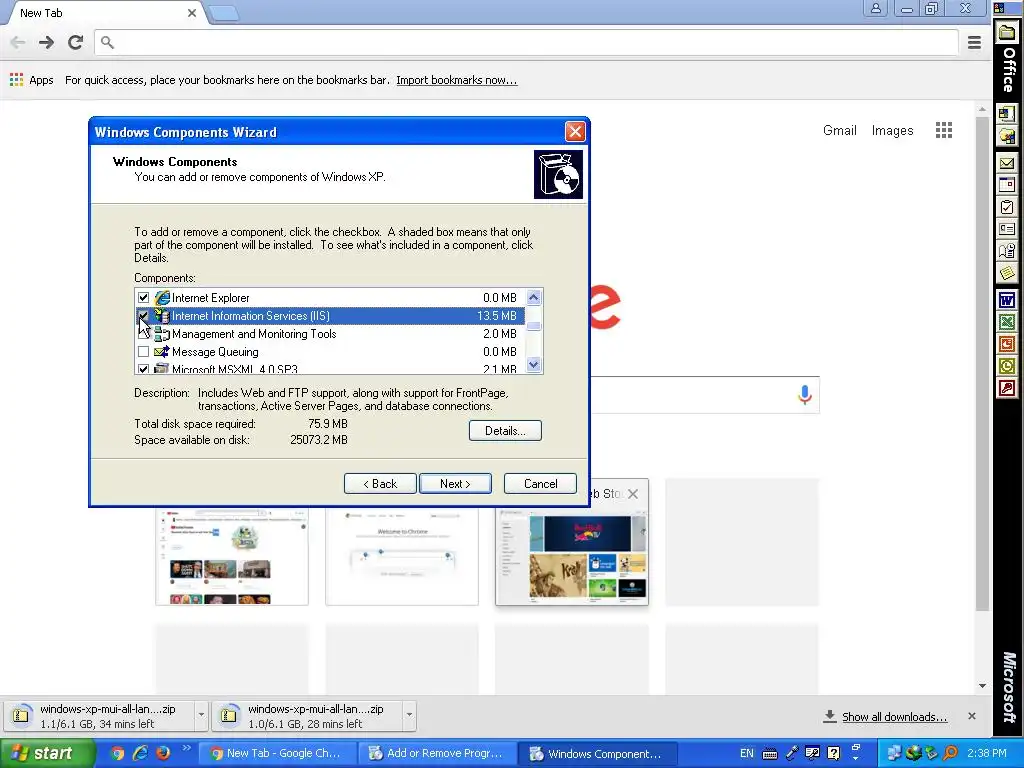Click Show all downloads link
Viewport: 1024px width, 768px height.
click(894, 716)
